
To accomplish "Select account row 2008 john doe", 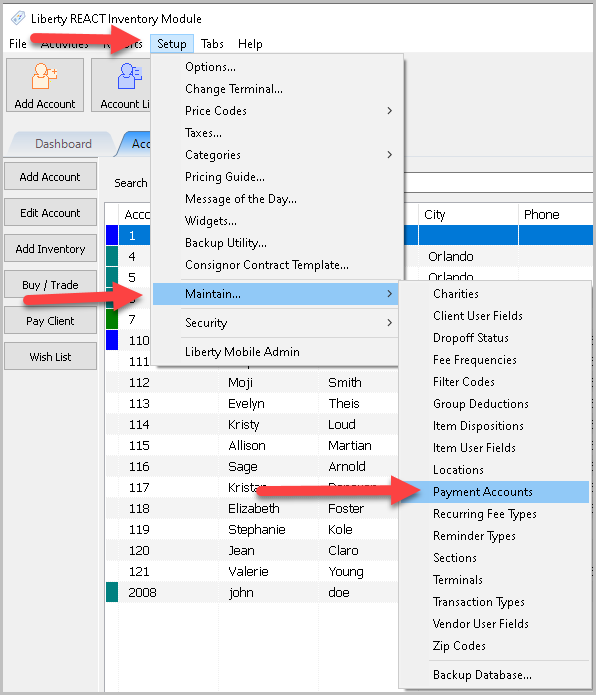I will pyautogui.click(x=252, y=593).
